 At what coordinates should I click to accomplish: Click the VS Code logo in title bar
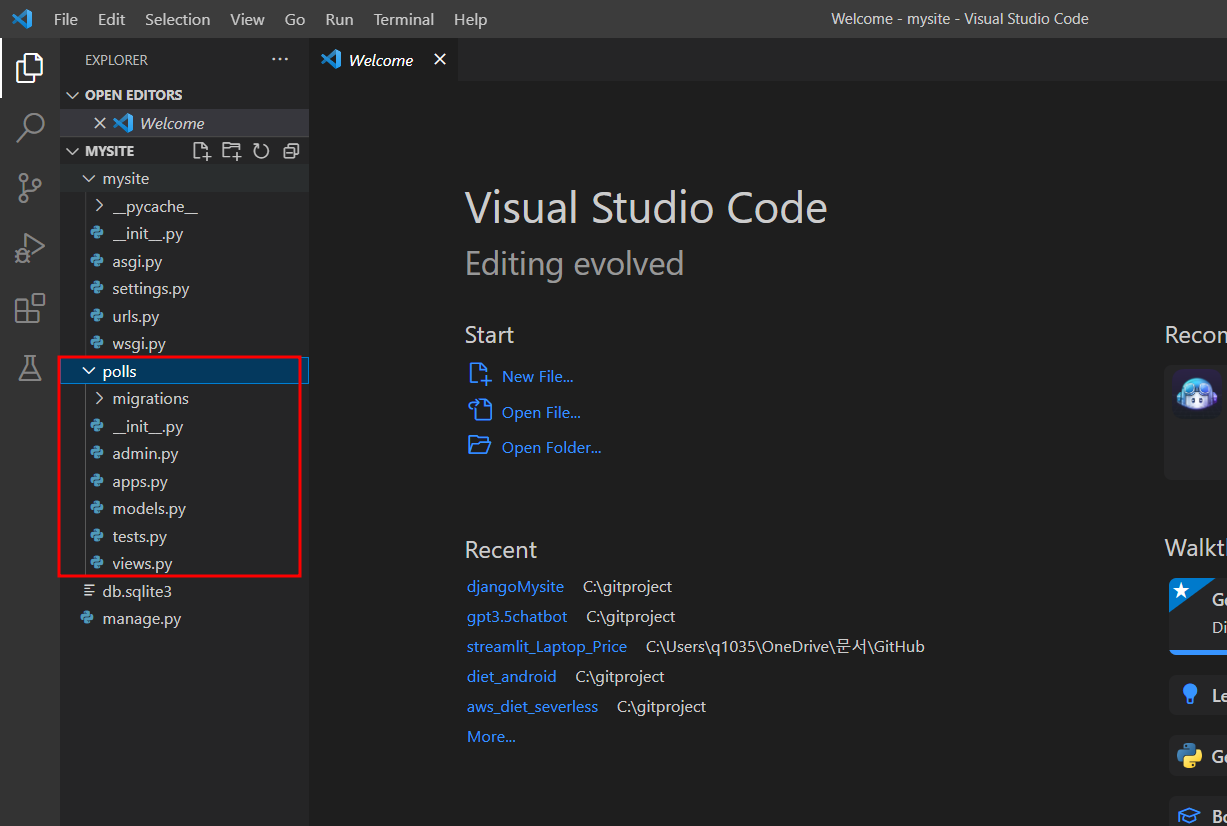point(22,19)
